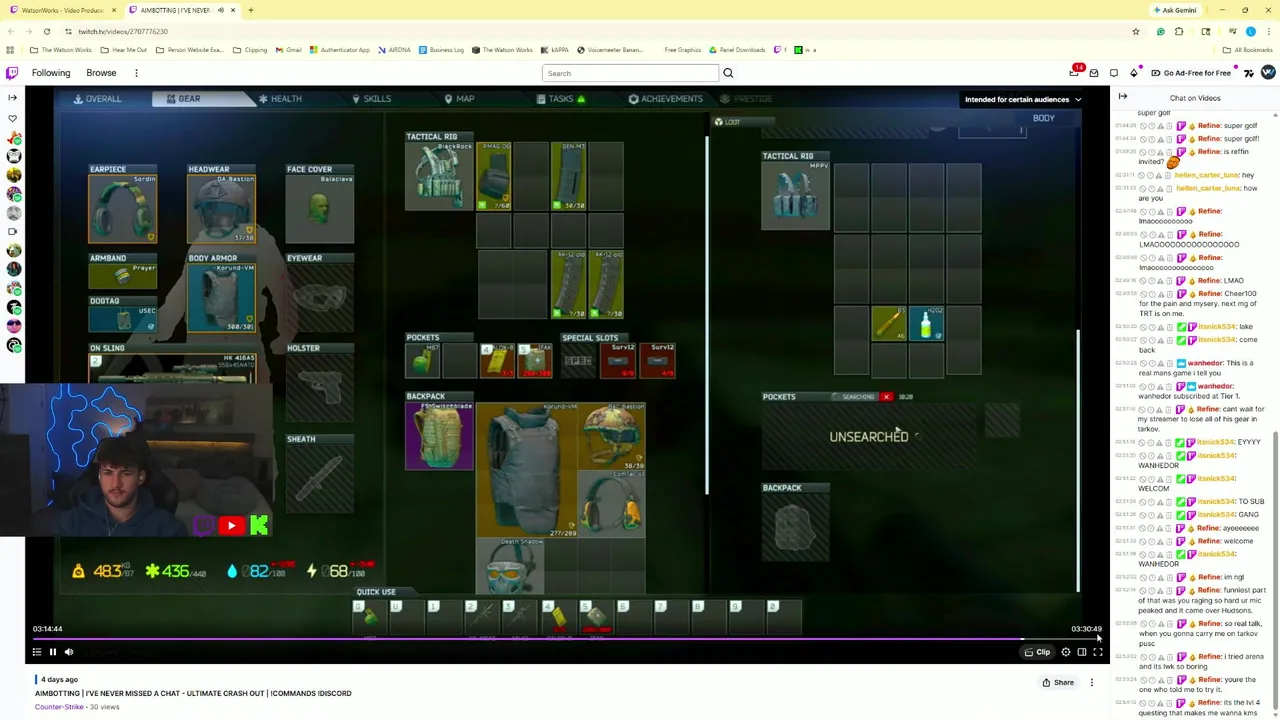Image resolution: width=1280 pixels, height=720 pixels.
Task: Click the SKILLS tab in game video
Action: tap(371, 99)
